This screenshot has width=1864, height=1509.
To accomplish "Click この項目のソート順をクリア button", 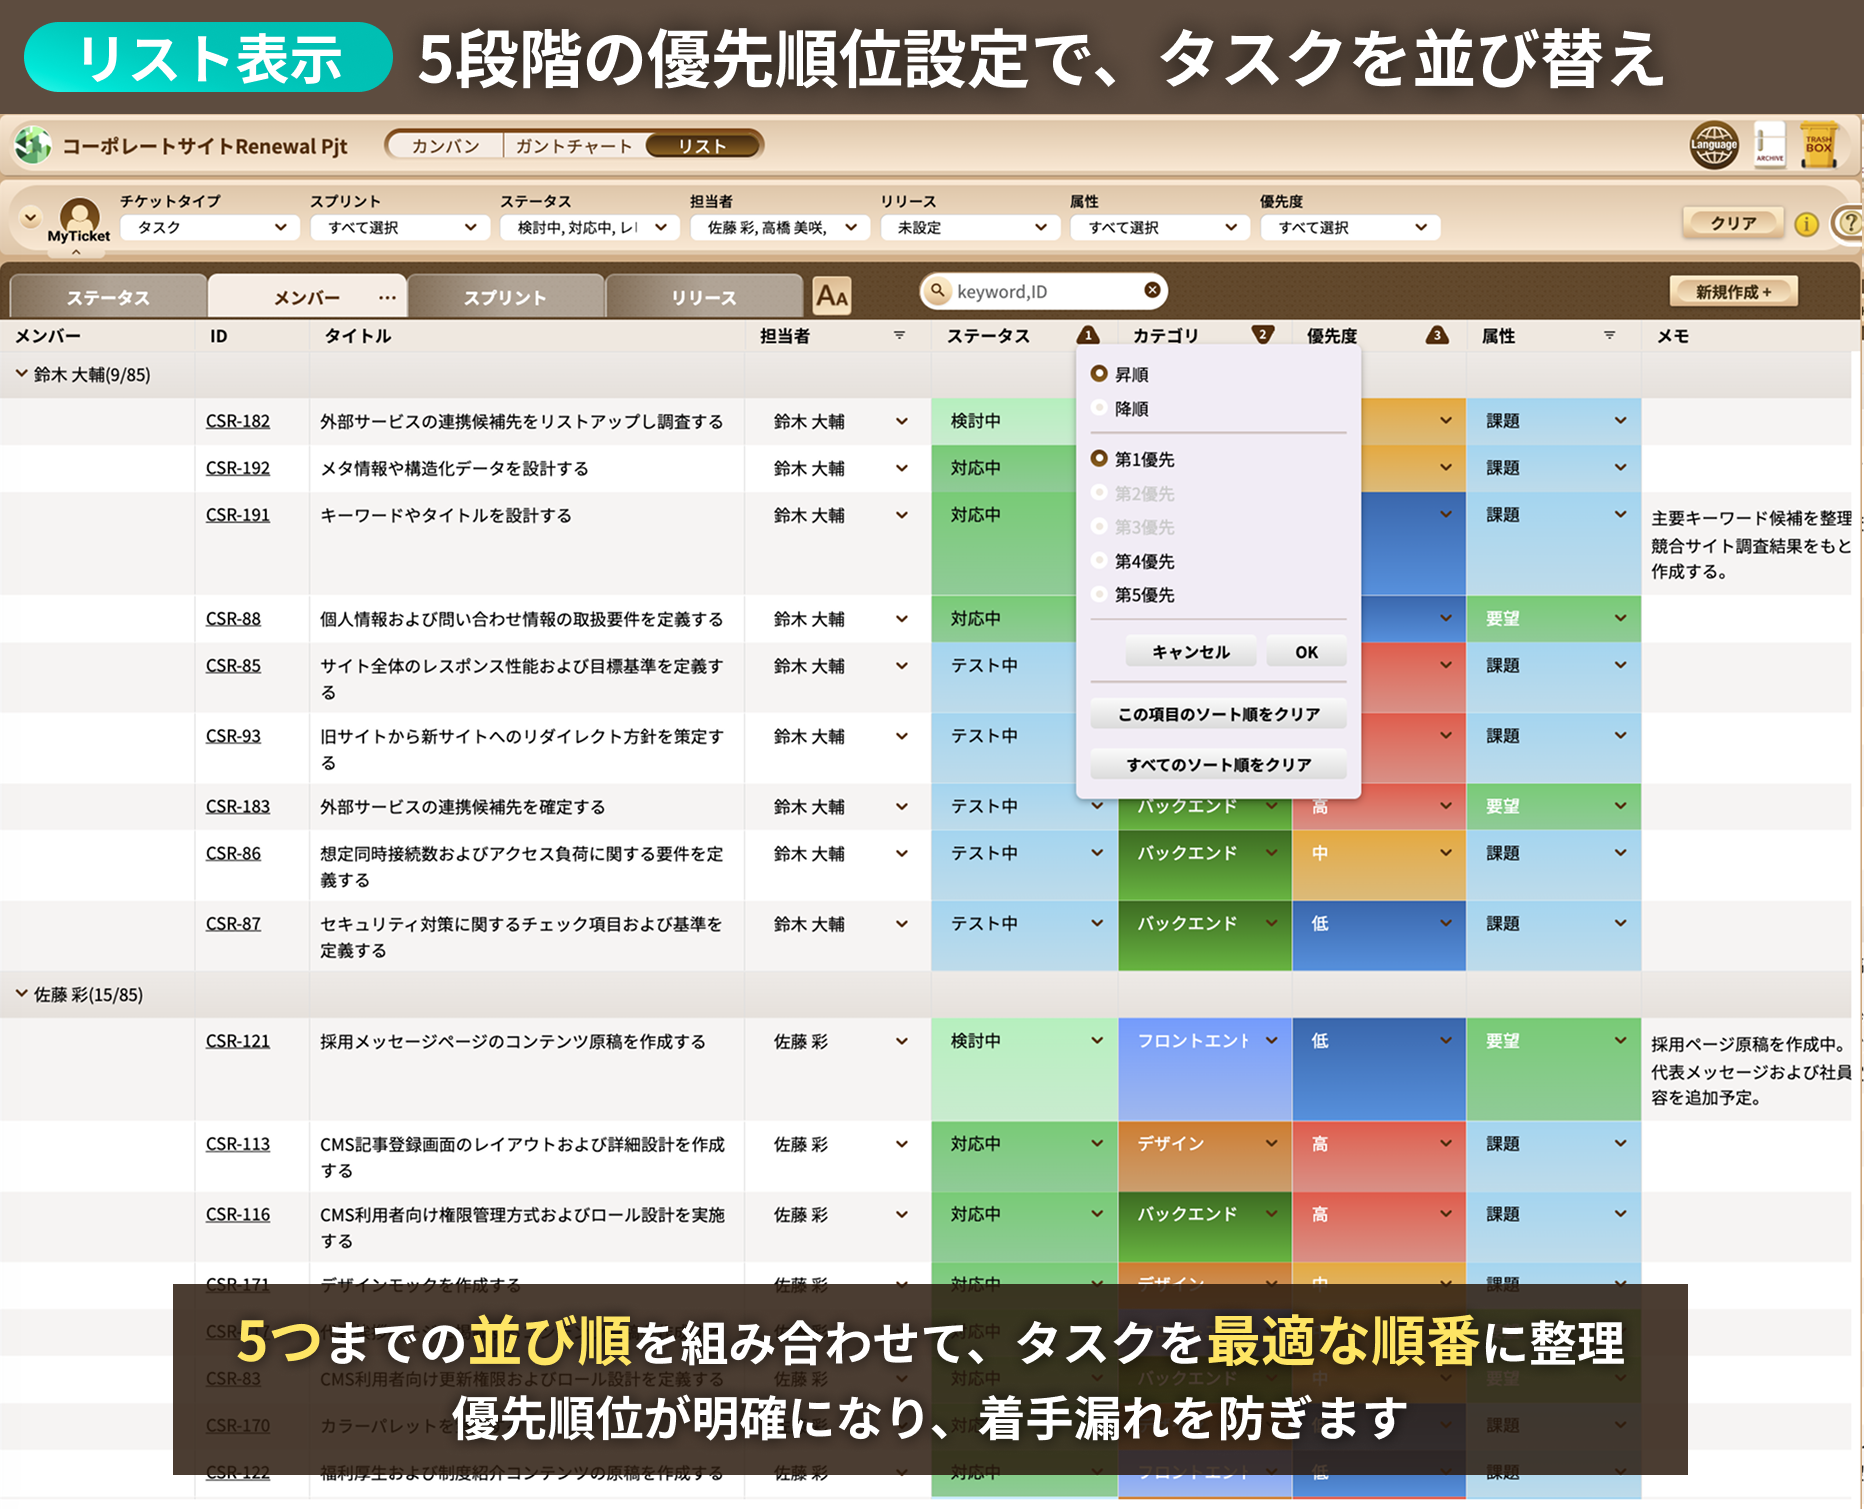I will (1218, 714).
